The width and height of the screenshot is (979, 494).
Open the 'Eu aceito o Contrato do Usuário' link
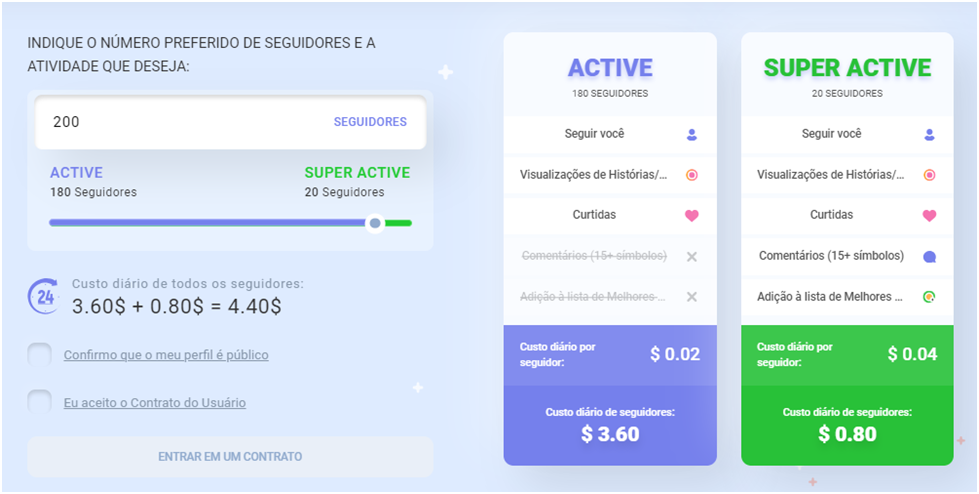pyautogui.click(x=155, y=403)
